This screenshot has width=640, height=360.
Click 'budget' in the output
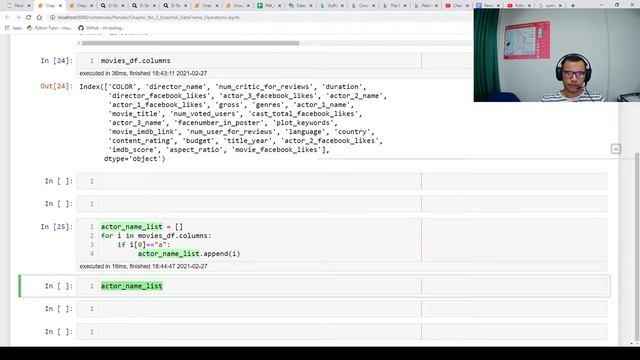(x=198, y=140)
